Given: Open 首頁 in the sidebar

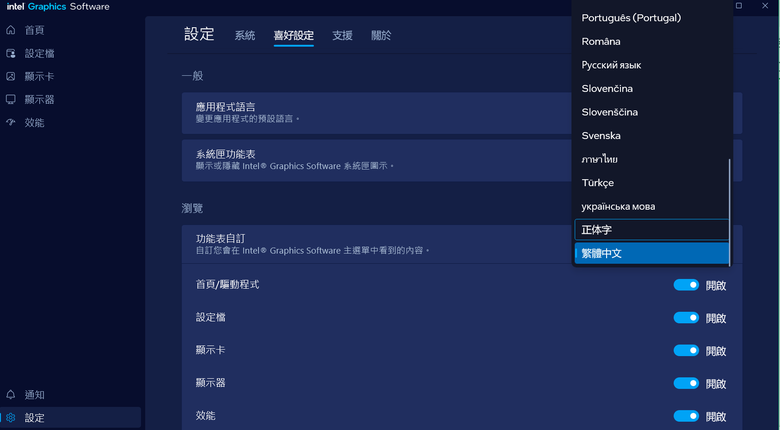Looking at the screenshot, I should [x=71, y=30].
